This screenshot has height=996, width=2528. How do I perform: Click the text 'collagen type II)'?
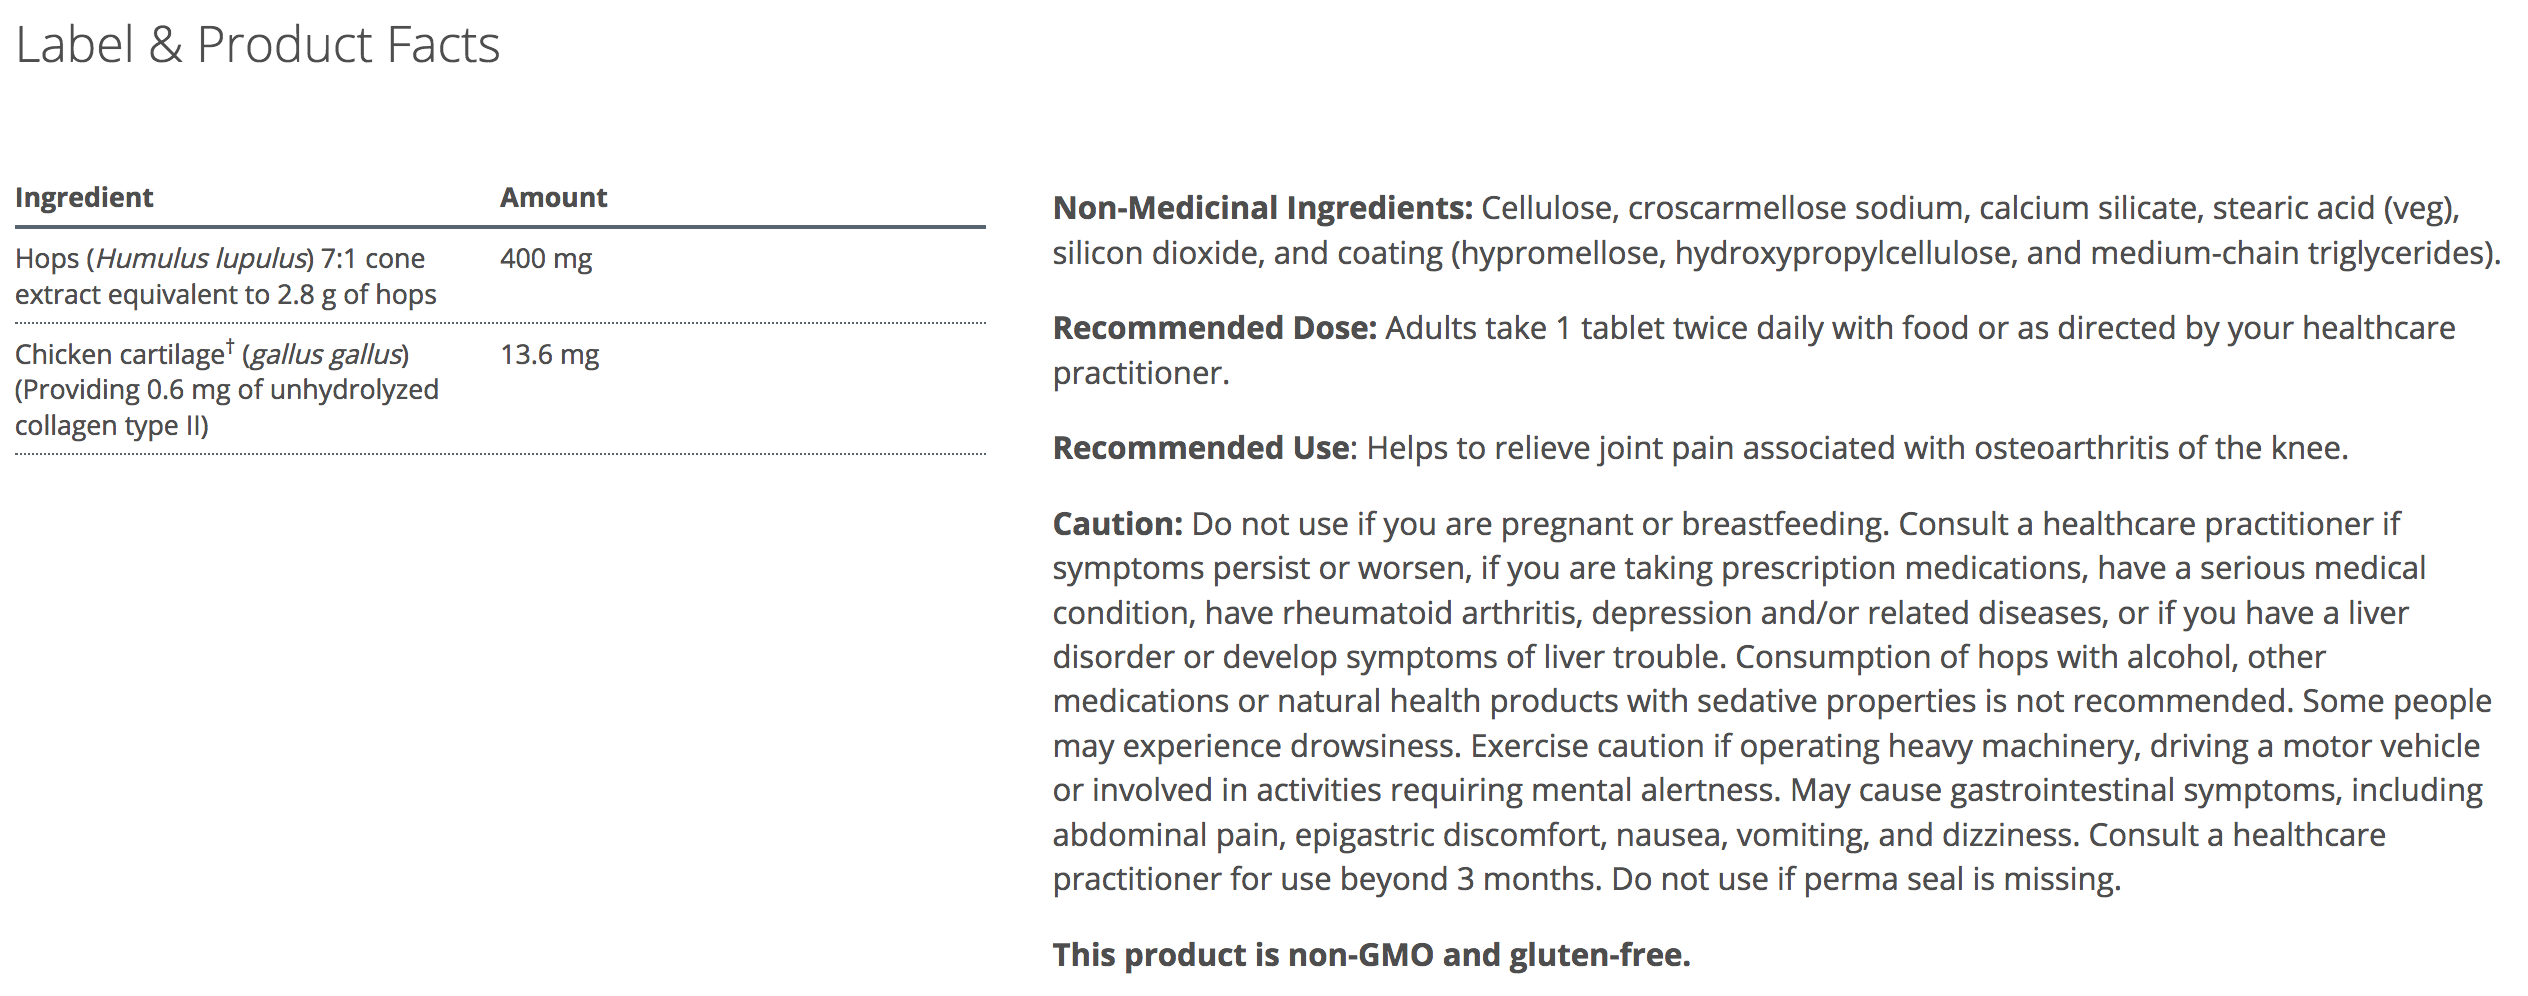click(112, 426)
